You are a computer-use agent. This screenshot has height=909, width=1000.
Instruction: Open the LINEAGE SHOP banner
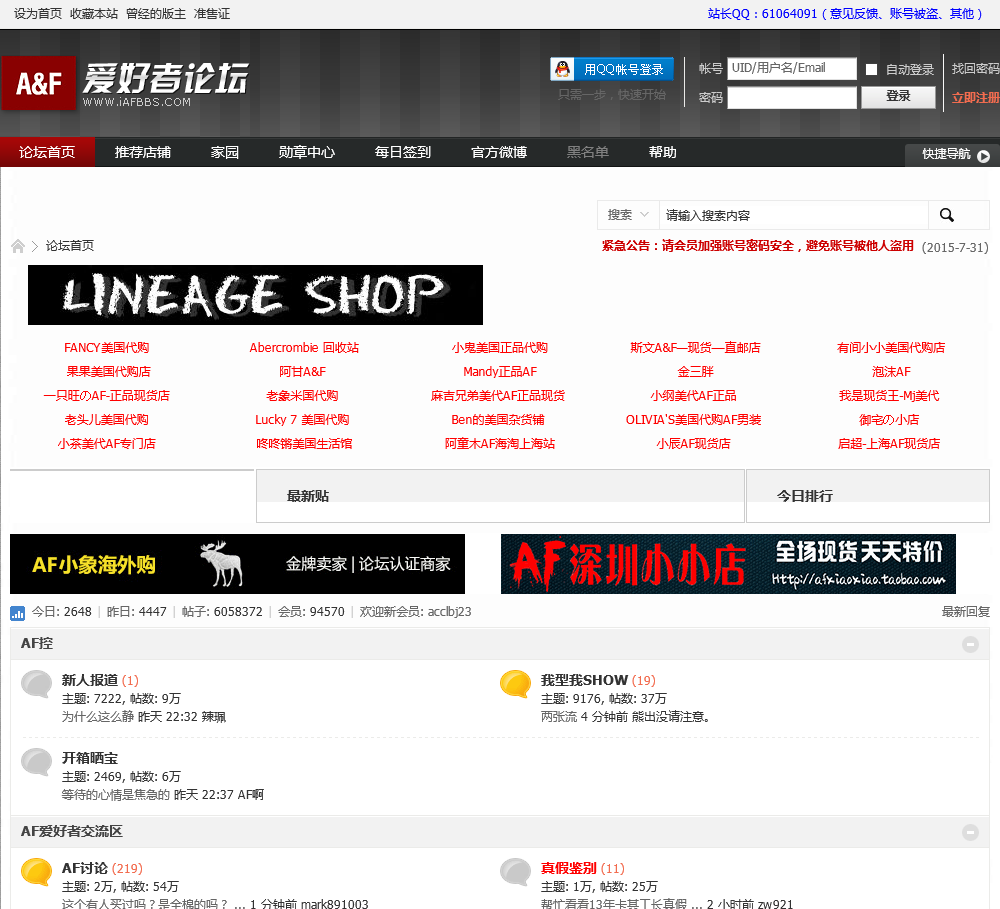tap(255, 295)
